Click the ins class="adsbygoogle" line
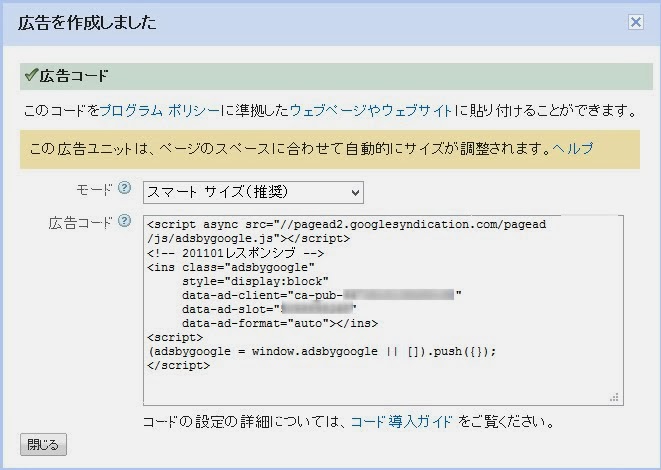661x470 pixels. click(x=231, y=267)
